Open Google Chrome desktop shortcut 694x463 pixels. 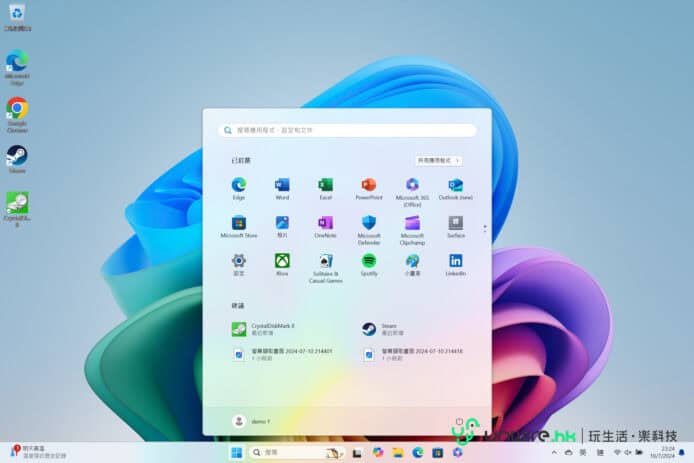[17, 109]
